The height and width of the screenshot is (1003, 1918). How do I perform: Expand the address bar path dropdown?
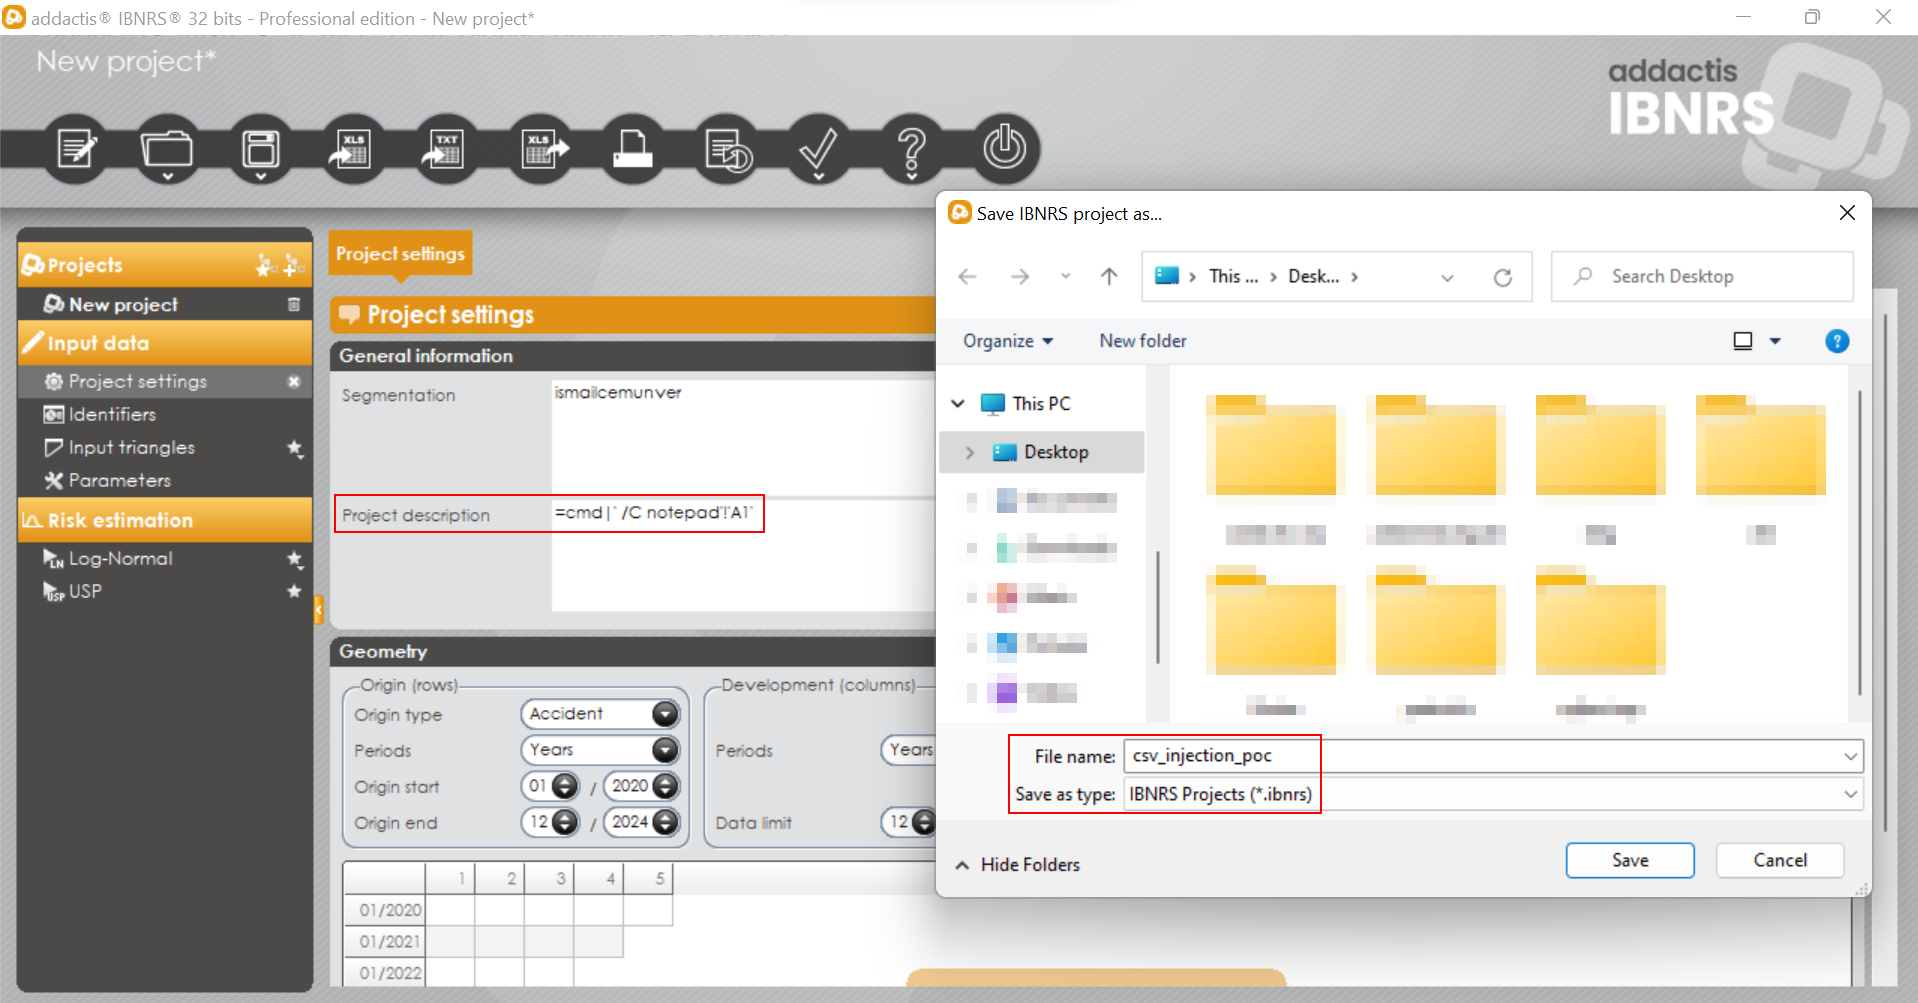click(x=1447, y=277)
